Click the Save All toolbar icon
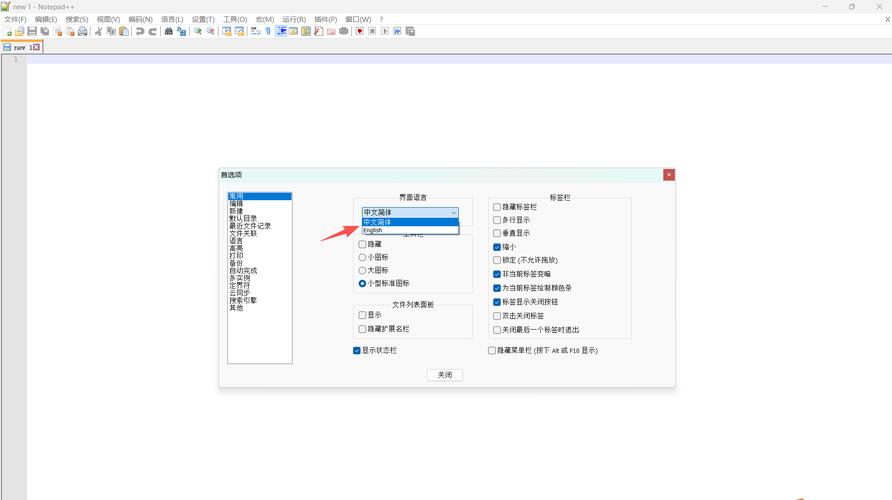Image resolution: width=892 pixels, height=500 pixels. [x=44, y=31]
